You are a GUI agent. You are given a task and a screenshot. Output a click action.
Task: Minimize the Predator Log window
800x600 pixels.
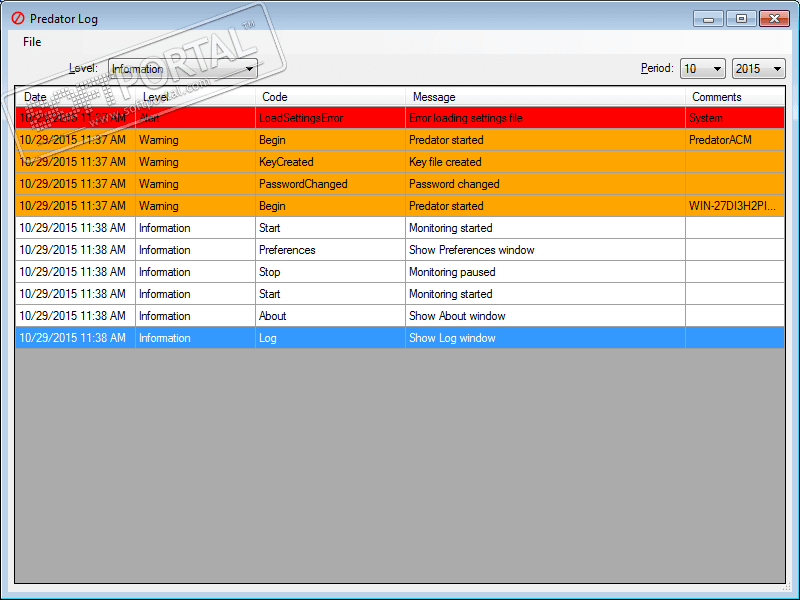point(708,19)
